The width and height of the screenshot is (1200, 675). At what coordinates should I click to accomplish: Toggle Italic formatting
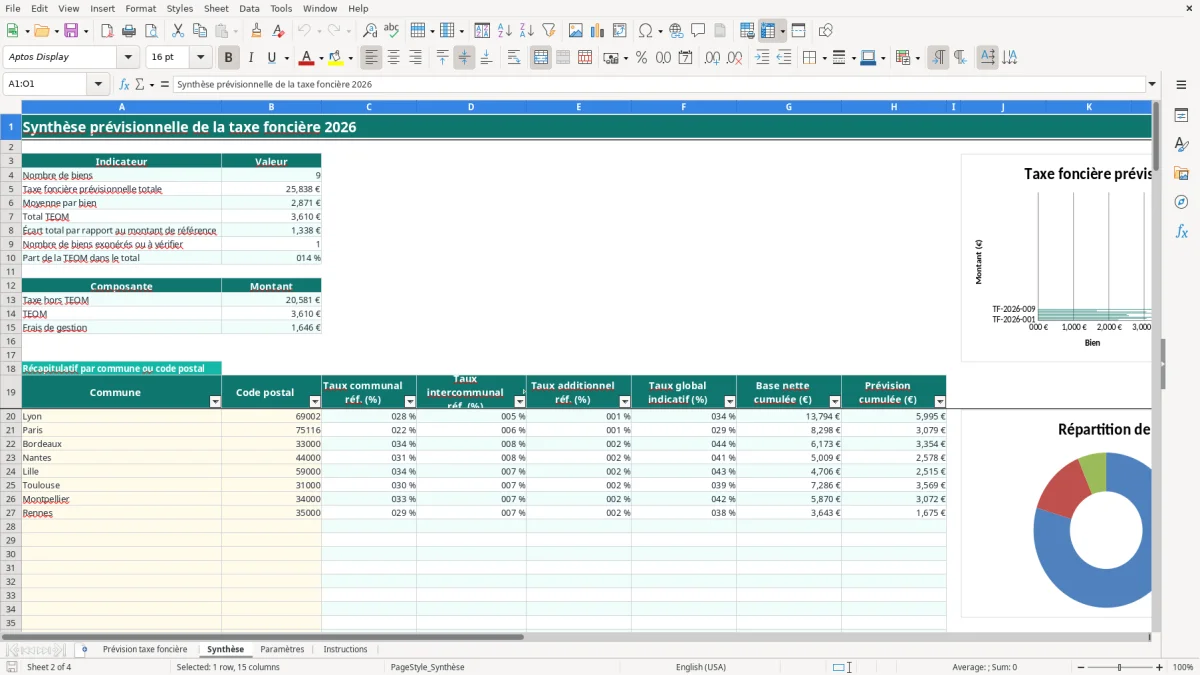(250, 58)
